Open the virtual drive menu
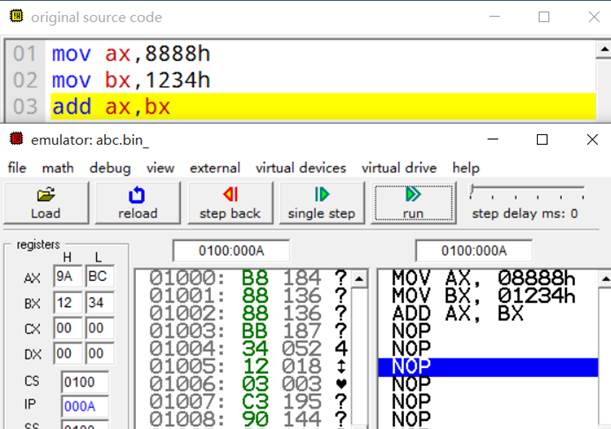This screenshot has height=429, width=611. [x=399, y=168]
